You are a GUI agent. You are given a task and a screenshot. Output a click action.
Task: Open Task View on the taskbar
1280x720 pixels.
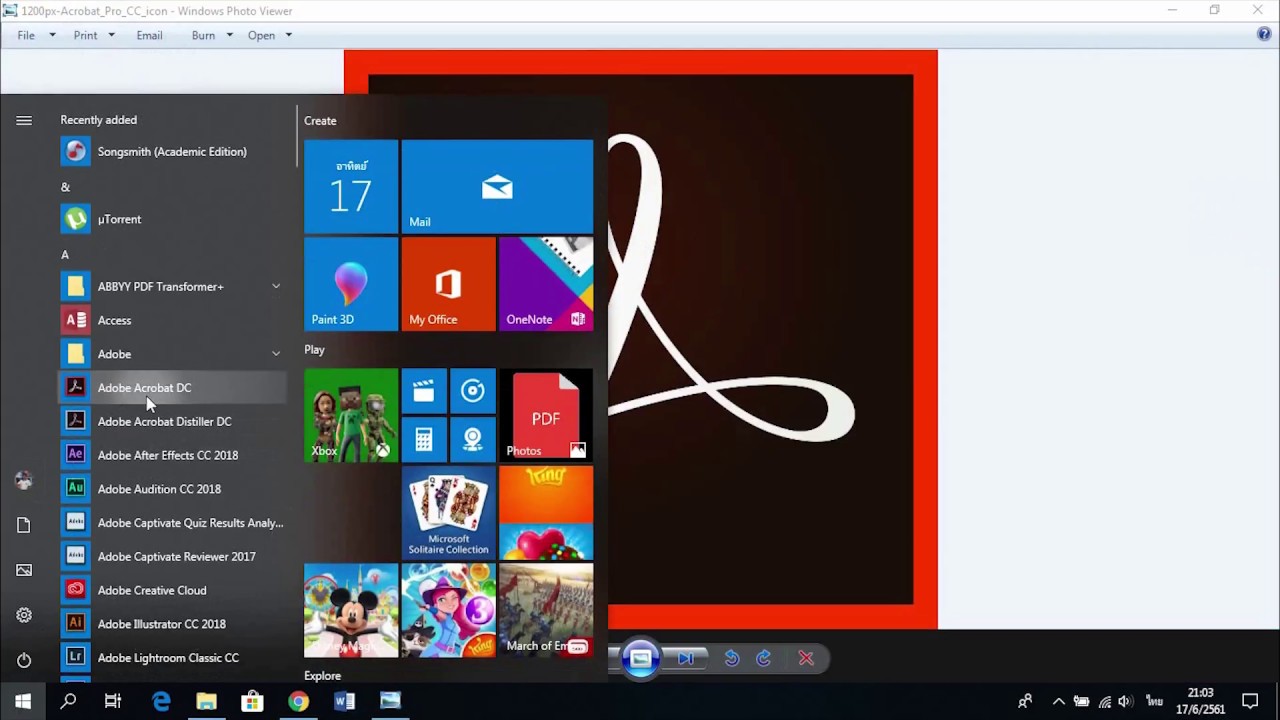coord(113,701)
